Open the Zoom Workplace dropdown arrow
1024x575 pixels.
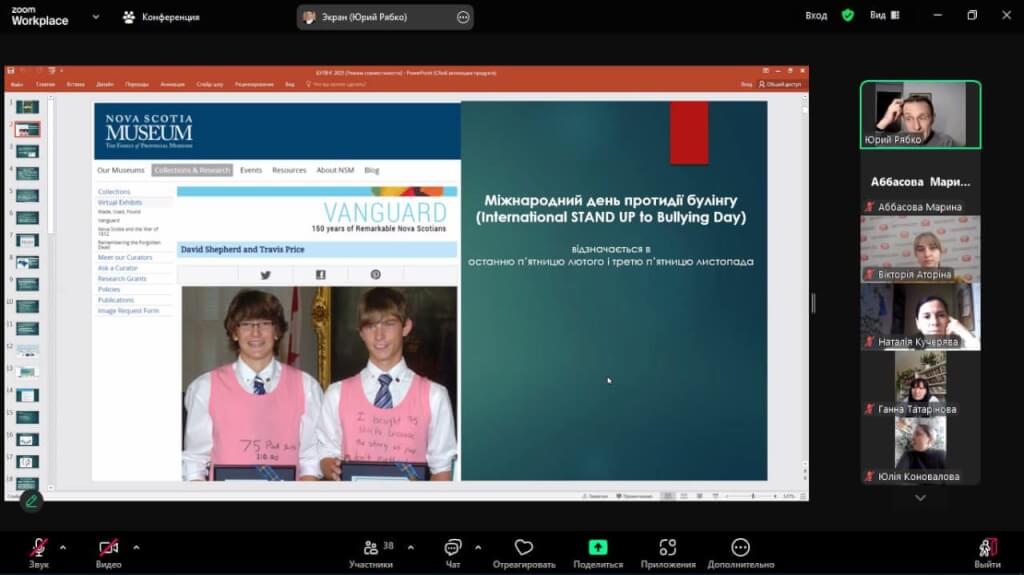coord(96,17)
